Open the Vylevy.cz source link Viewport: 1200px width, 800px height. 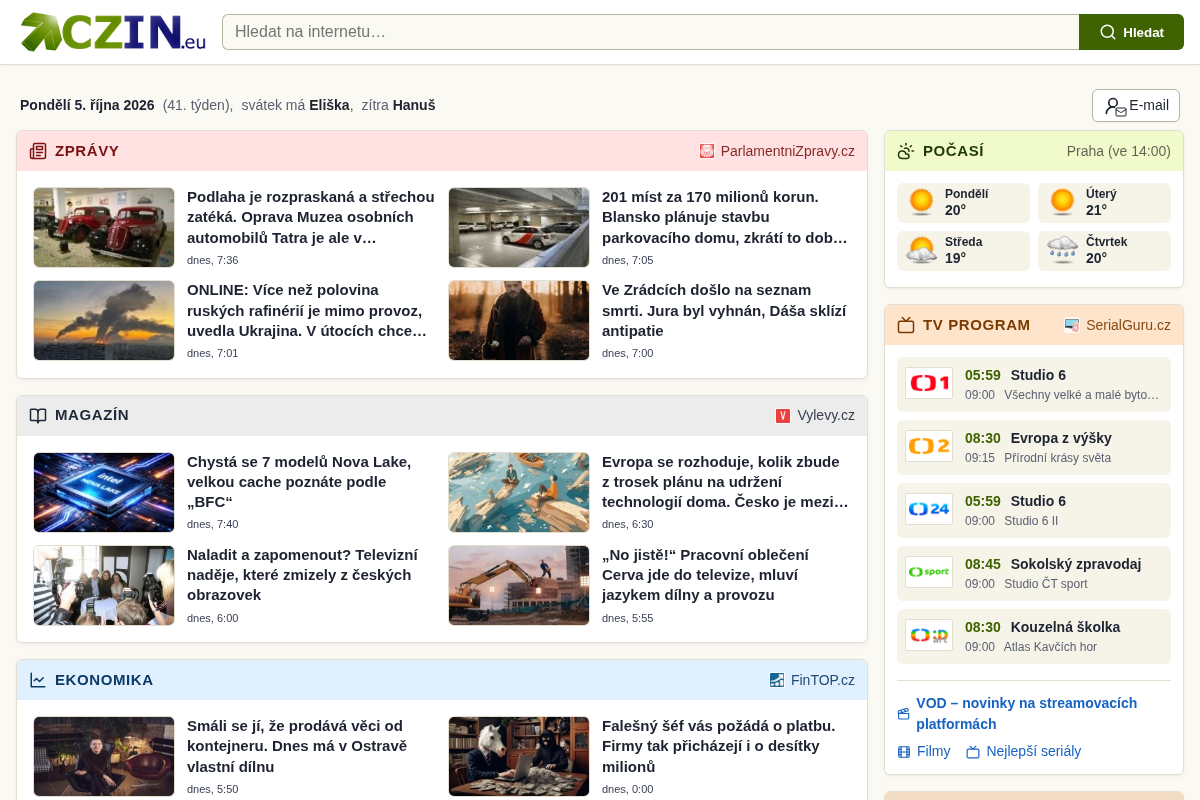pos(815,416)
